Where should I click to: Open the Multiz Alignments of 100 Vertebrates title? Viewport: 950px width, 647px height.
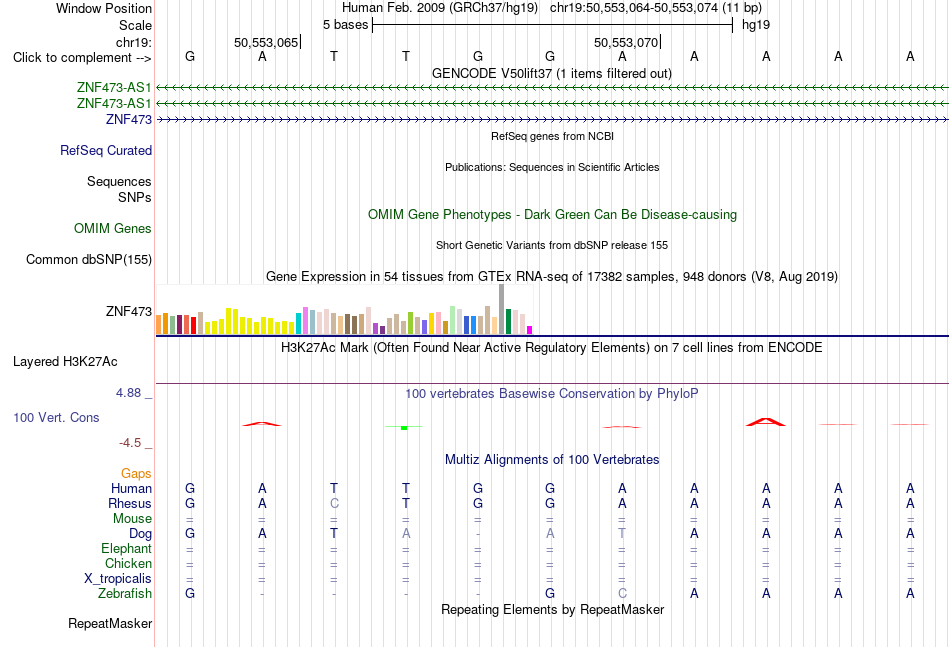pos(552,460)
